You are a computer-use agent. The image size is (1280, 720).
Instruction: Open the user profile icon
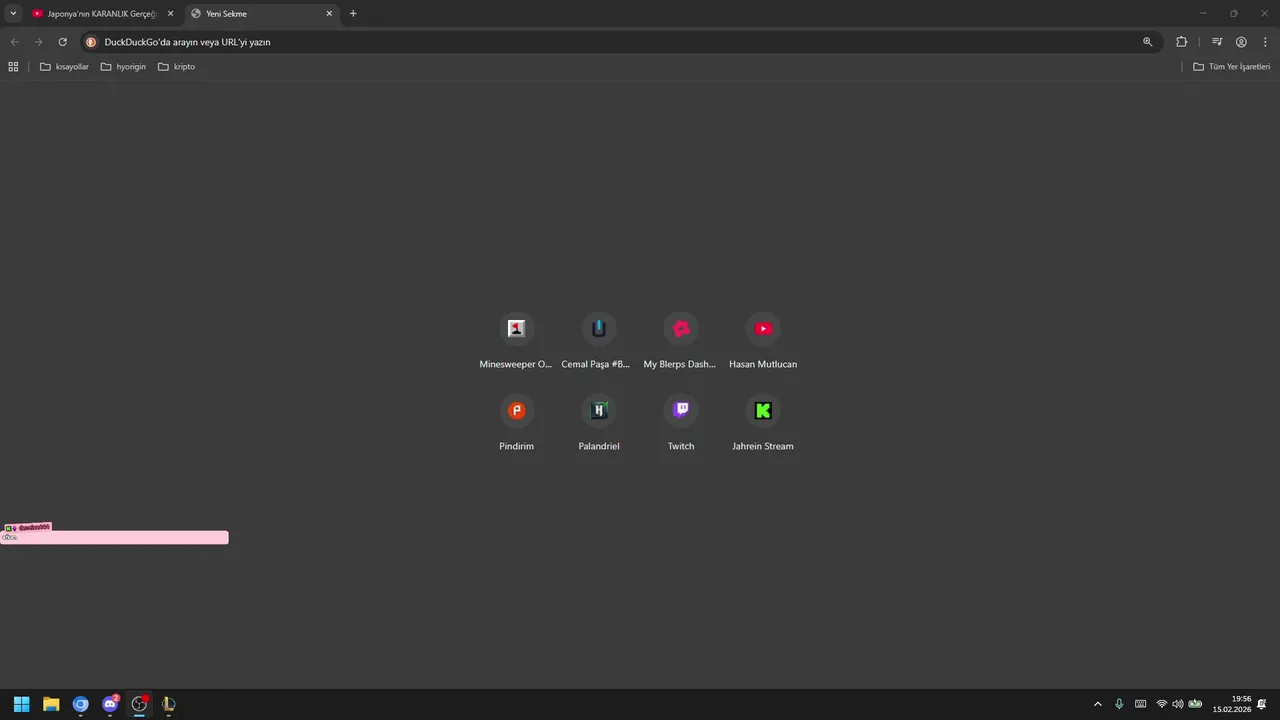1241,42
